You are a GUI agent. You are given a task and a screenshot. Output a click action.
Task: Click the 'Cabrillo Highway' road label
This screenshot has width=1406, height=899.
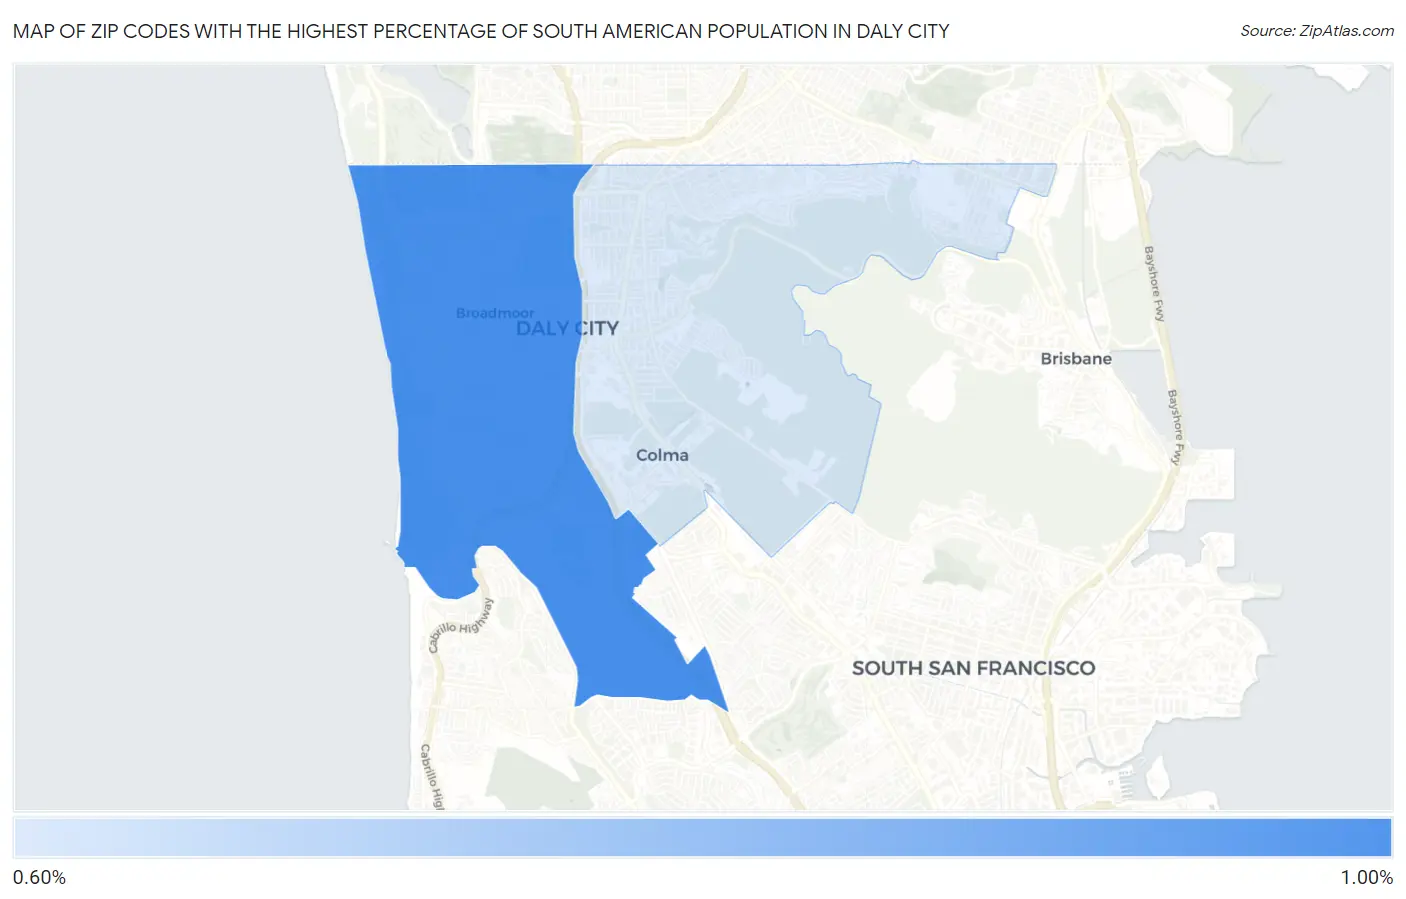coord(461,626)
